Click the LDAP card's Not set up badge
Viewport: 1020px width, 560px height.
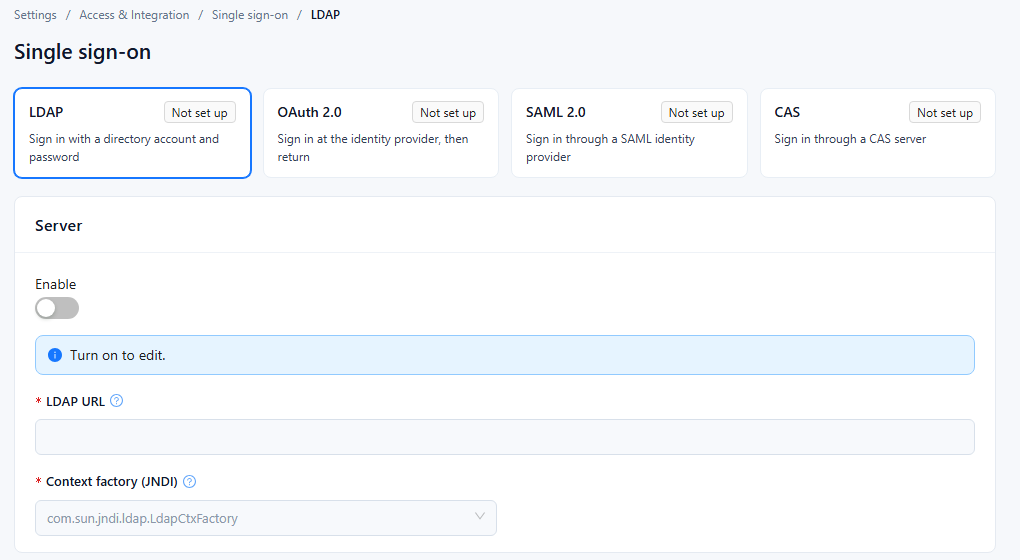point(200,113)
